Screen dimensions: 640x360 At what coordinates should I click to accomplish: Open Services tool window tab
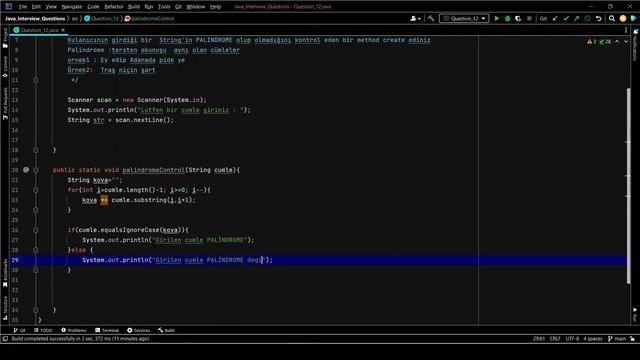pos(139,330)
